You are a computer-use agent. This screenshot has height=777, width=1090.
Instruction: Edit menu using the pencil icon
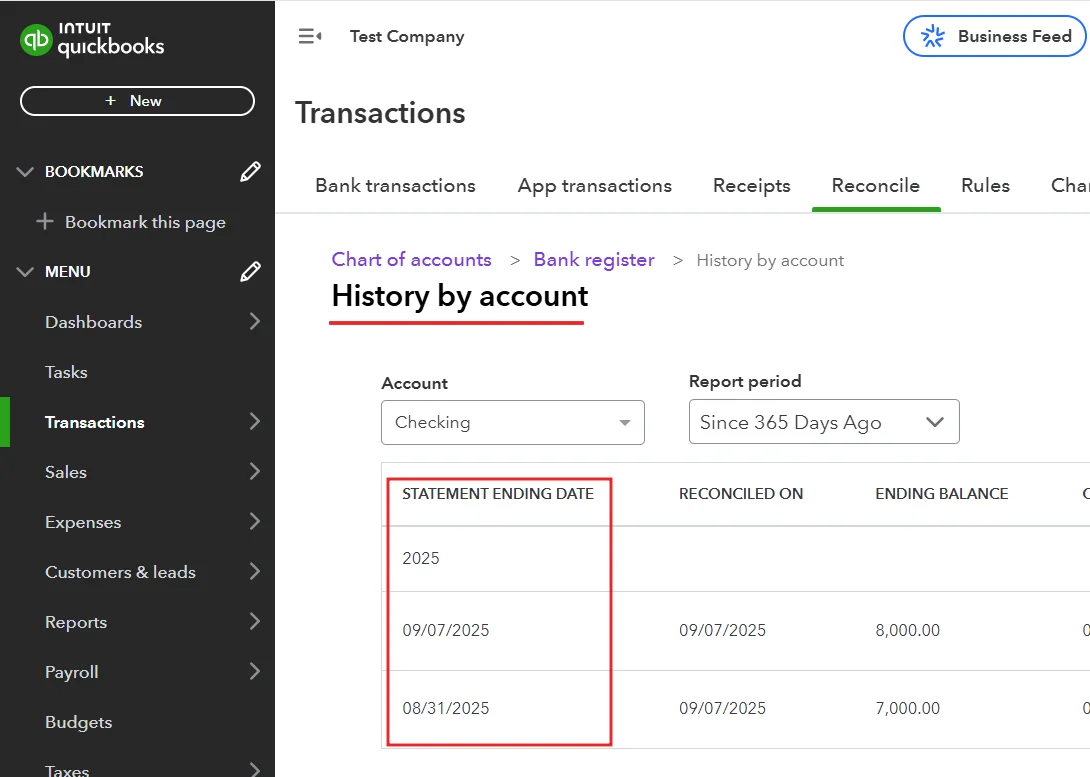250,272
